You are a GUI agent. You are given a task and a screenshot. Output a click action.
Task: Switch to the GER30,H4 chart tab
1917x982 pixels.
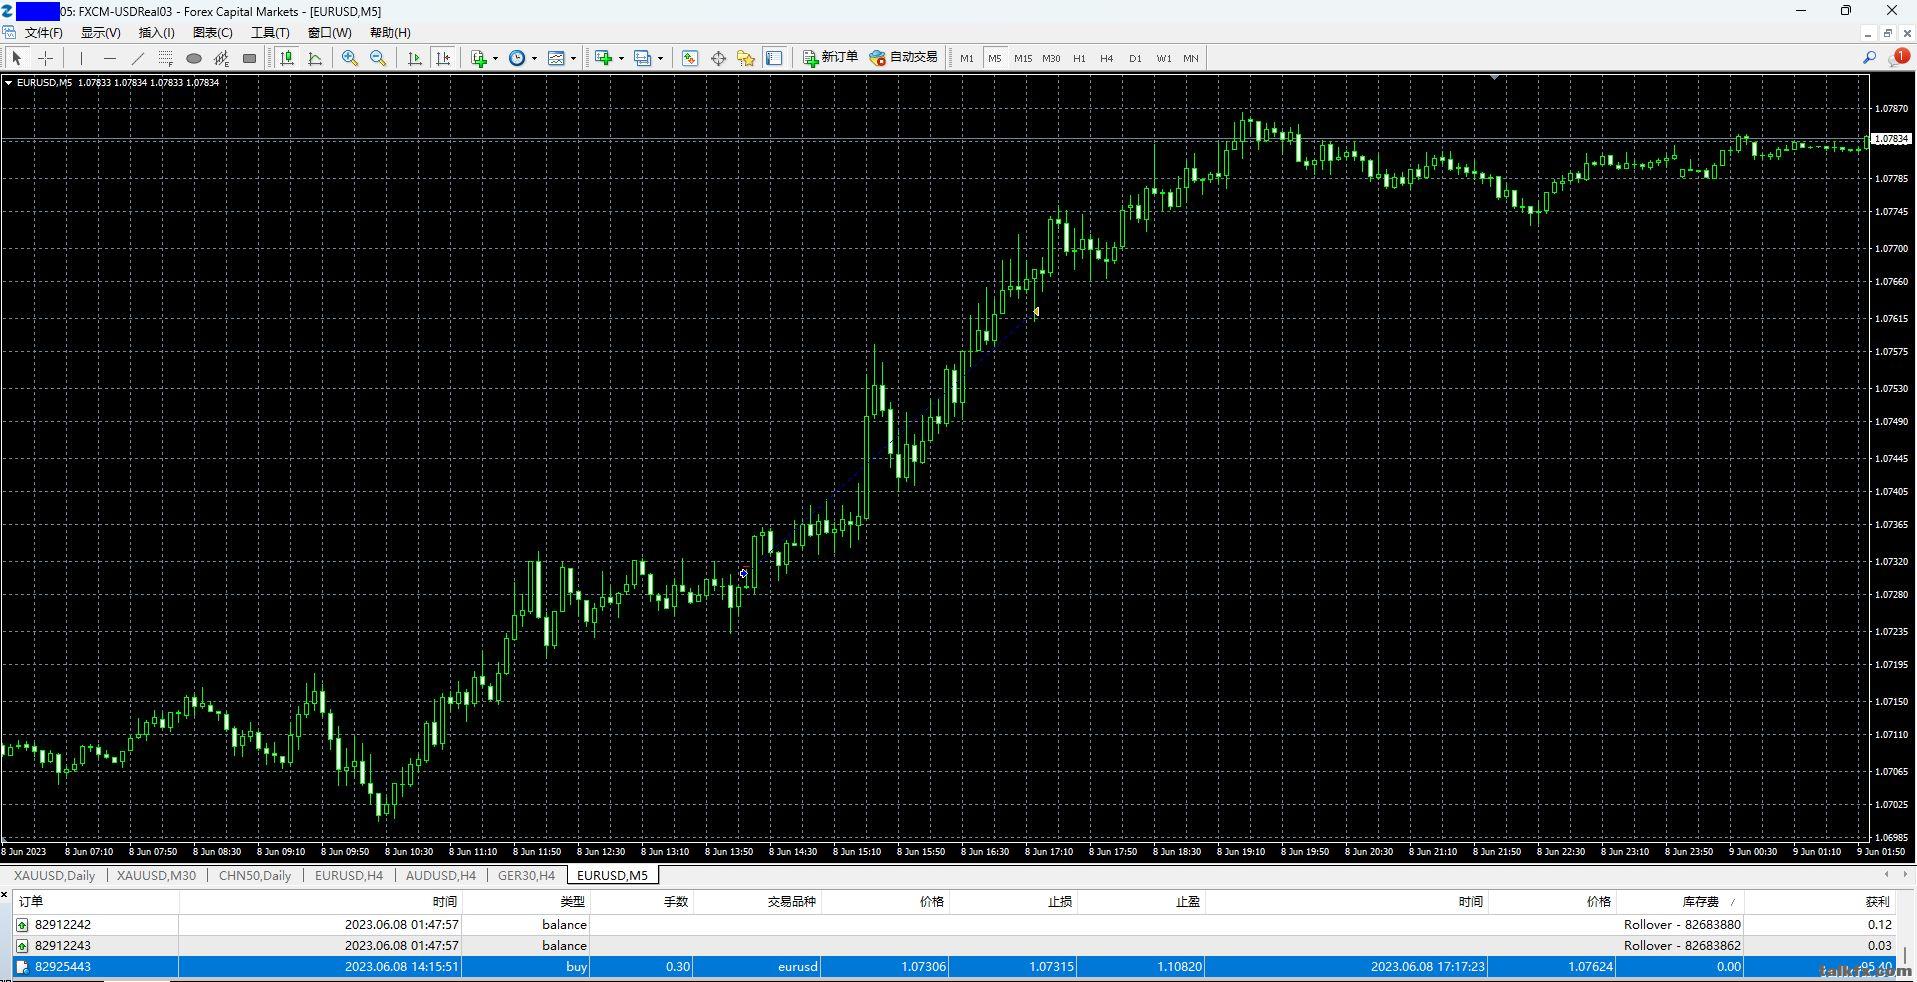527,875
